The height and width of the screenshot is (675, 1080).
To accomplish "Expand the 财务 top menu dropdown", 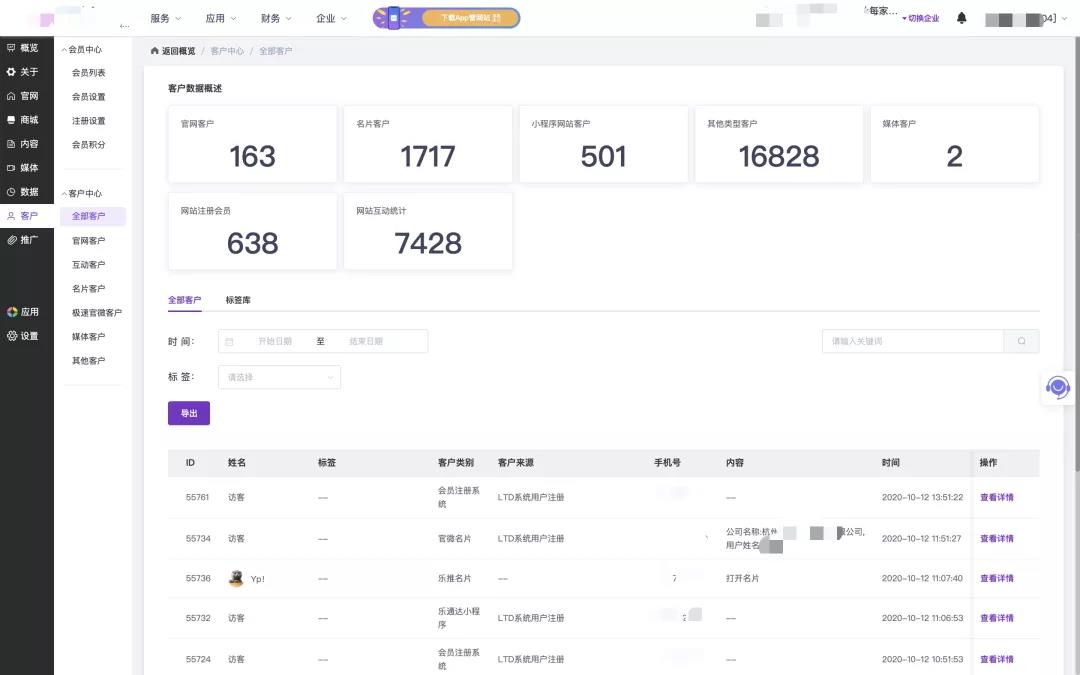I will 275,18.
